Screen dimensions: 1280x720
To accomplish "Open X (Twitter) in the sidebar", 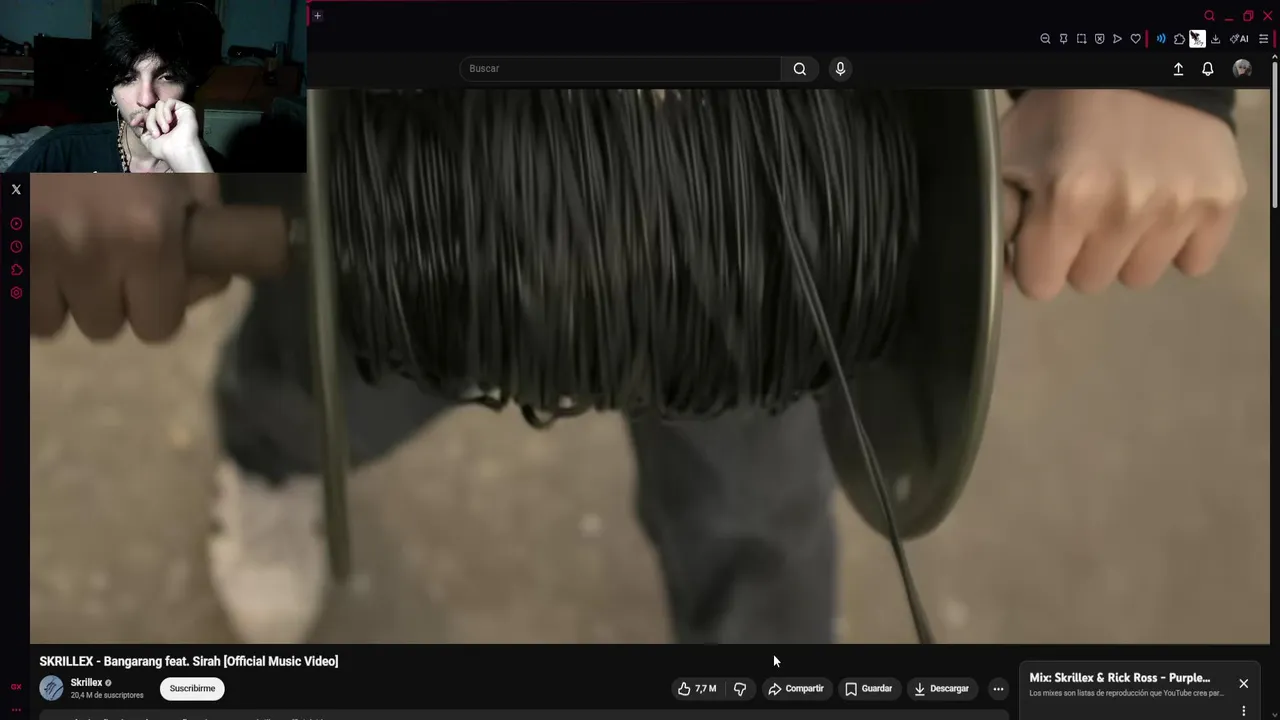I will click(16, 189).
